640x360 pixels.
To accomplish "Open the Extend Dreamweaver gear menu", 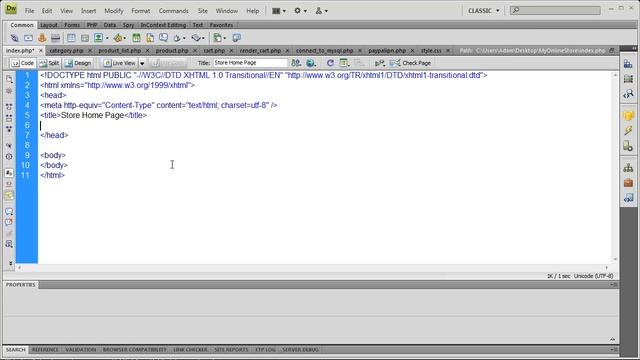I will 300,11.
